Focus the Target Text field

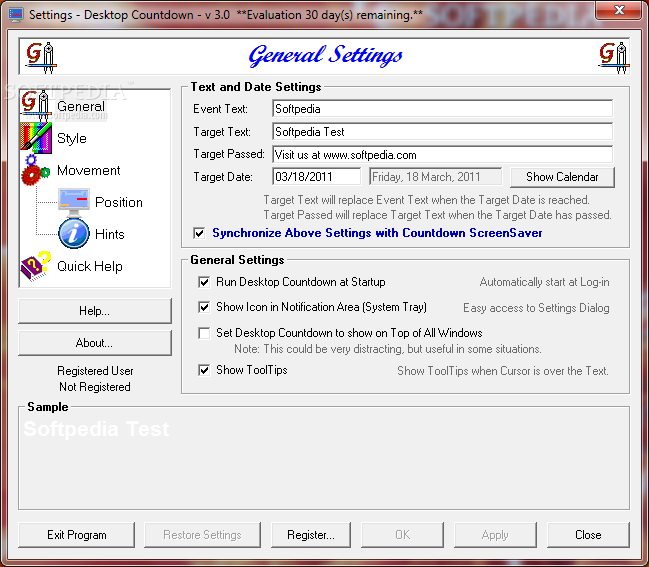(442, 132)
